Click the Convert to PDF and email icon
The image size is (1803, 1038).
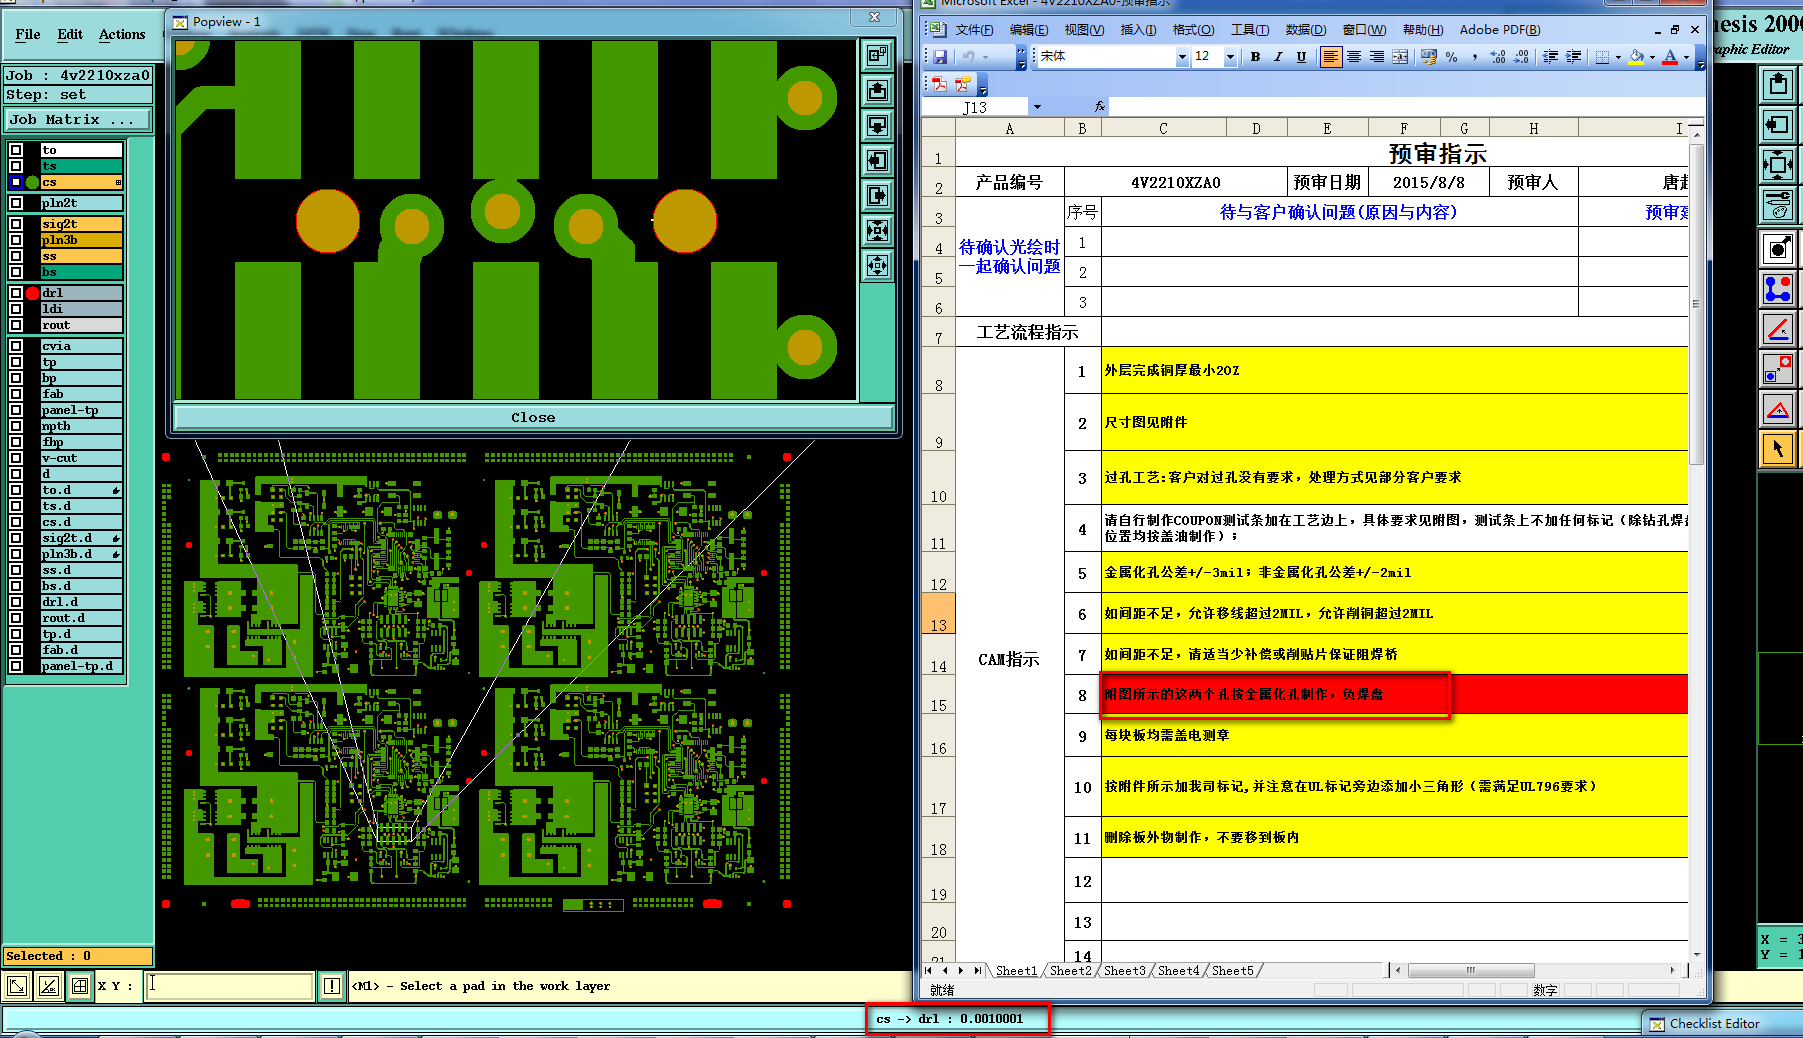coord(962,84)
